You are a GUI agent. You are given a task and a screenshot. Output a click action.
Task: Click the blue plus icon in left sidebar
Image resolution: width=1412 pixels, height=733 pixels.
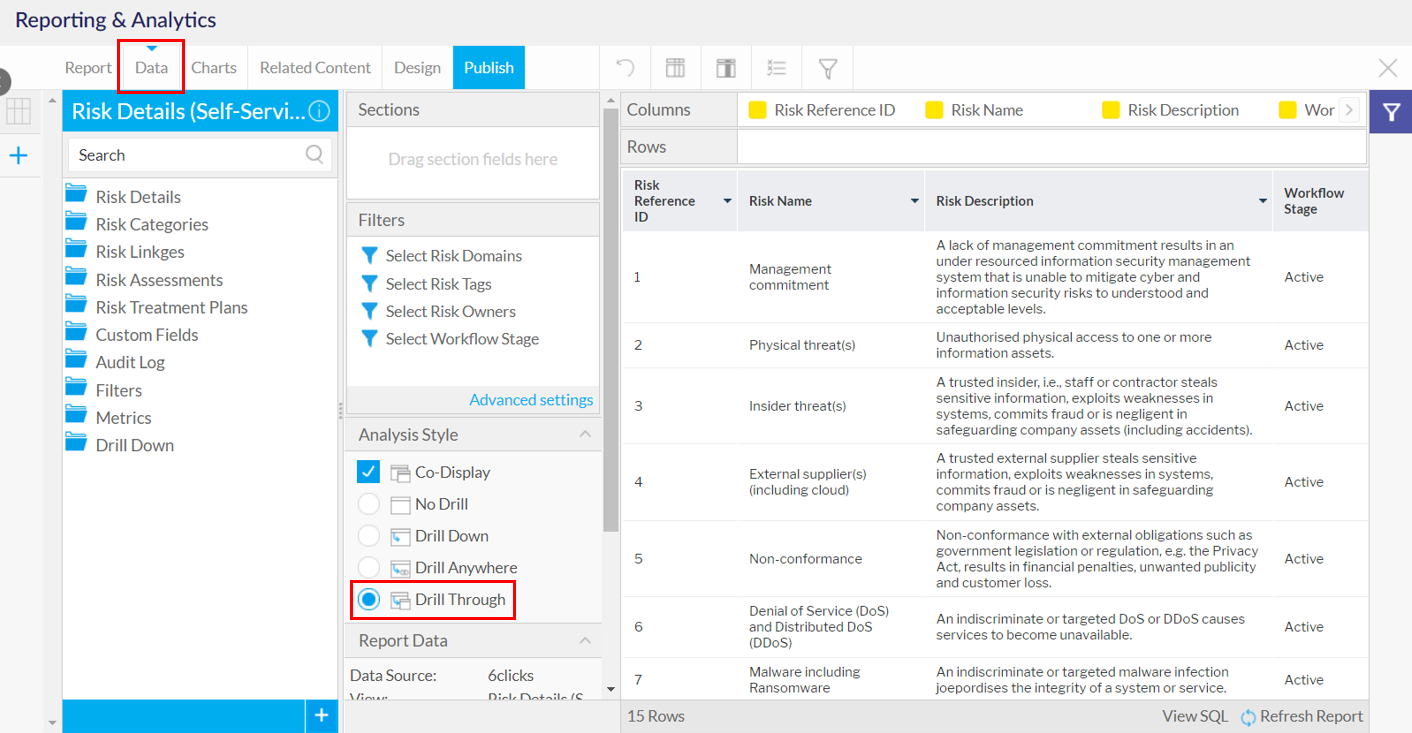tap(19, 155)
